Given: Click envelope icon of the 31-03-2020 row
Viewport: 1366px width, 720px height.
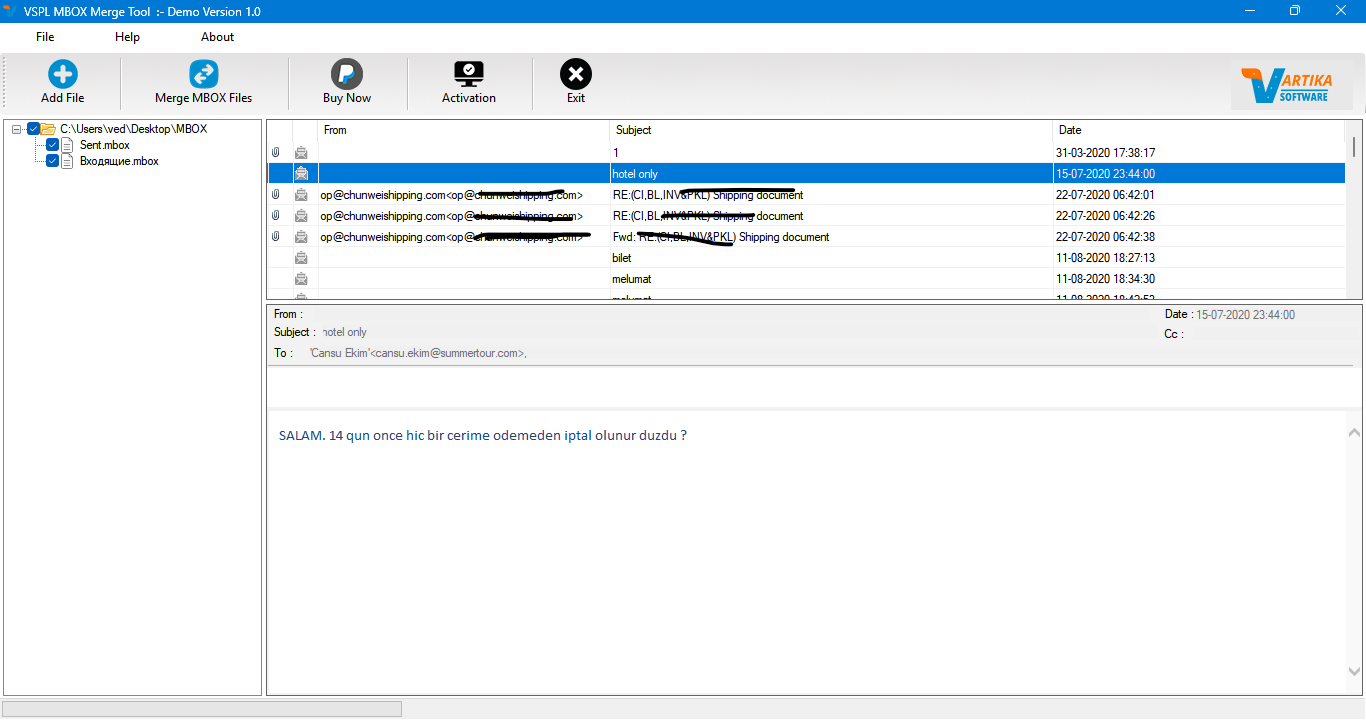Looking at the screenshot, I should coord(301,153).
